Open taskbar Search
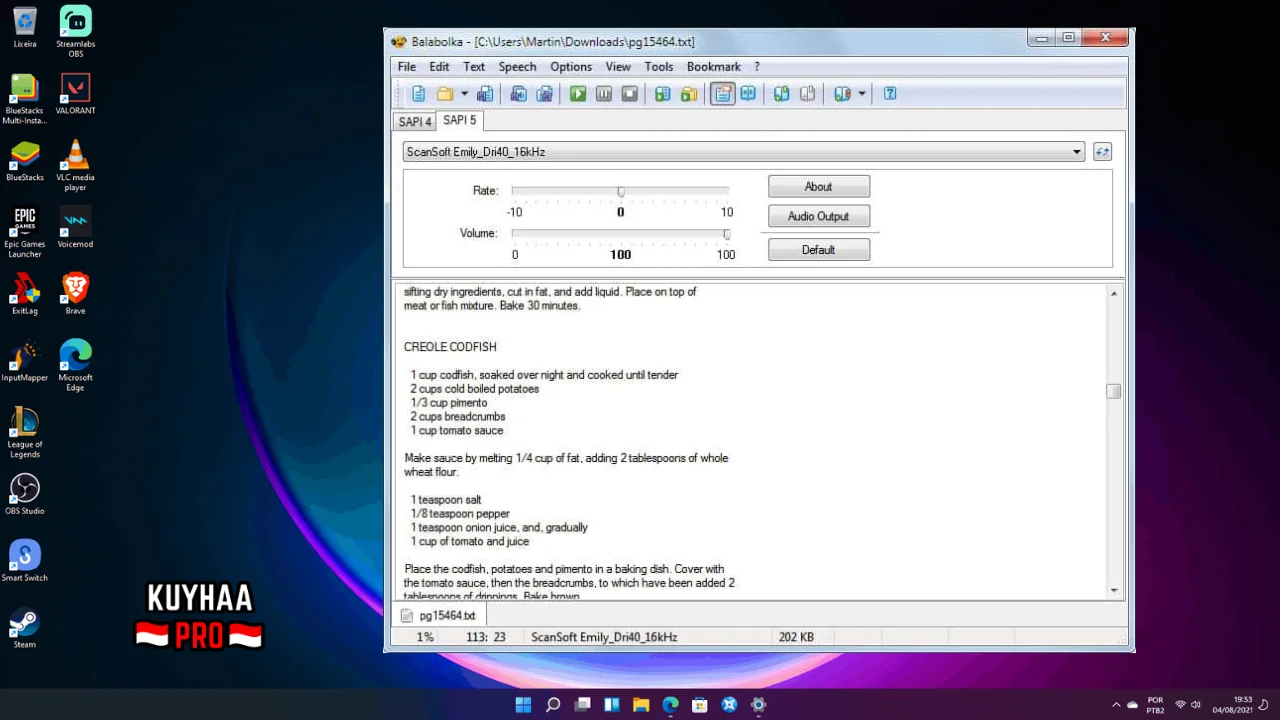Screen dimensions: 1280x720 [553, 705]
